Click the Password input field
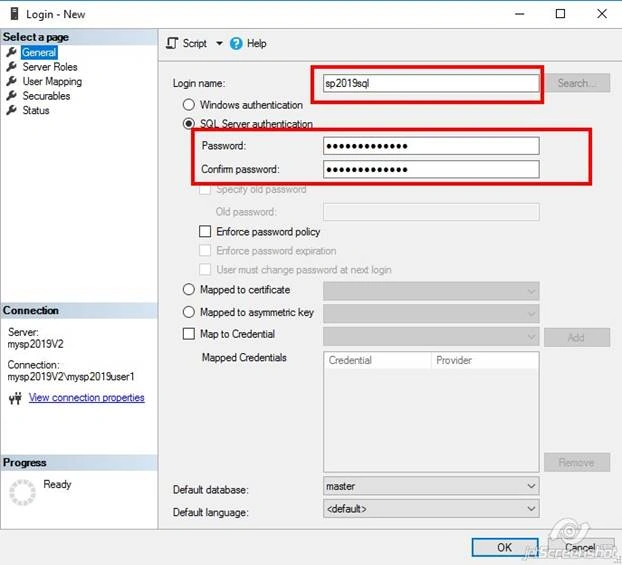Viewport: 622px width, 565px height. pos(431,146)
